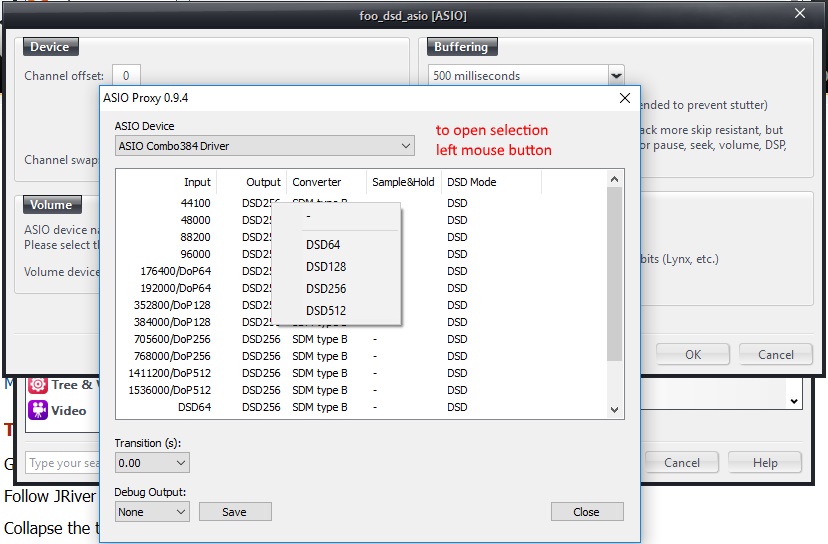Select DSD64 from the popup menu
Viewport: 828px width, 544px height.
[323, 244]
